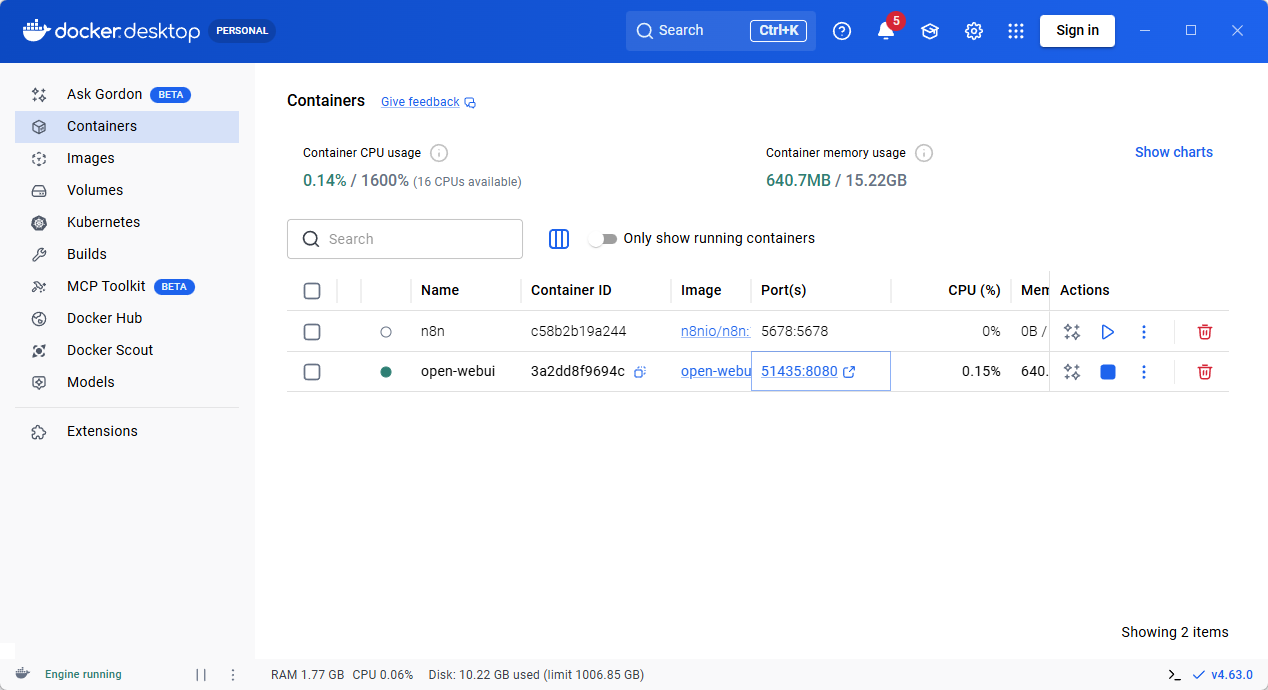The image size is (1268, 690).
Task: Click the Sign in button
Action: (1077, 30)
